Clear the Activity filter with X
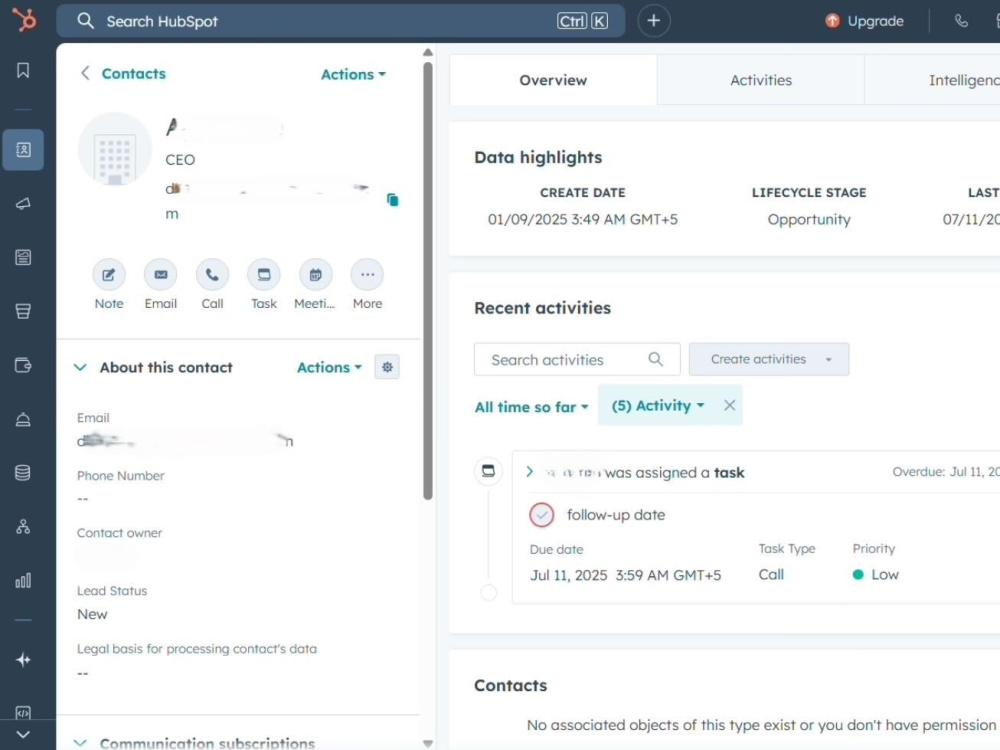 pyautogui.click(x=730, y=405)
